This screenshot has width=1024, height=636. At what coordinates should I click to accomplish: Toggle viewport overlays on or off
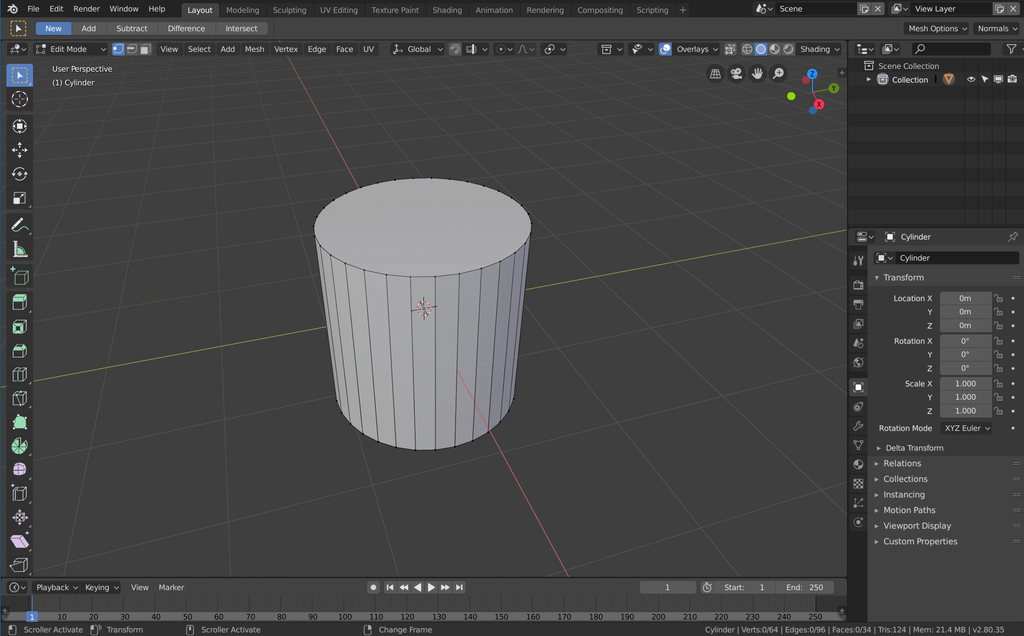click(665, 49)
